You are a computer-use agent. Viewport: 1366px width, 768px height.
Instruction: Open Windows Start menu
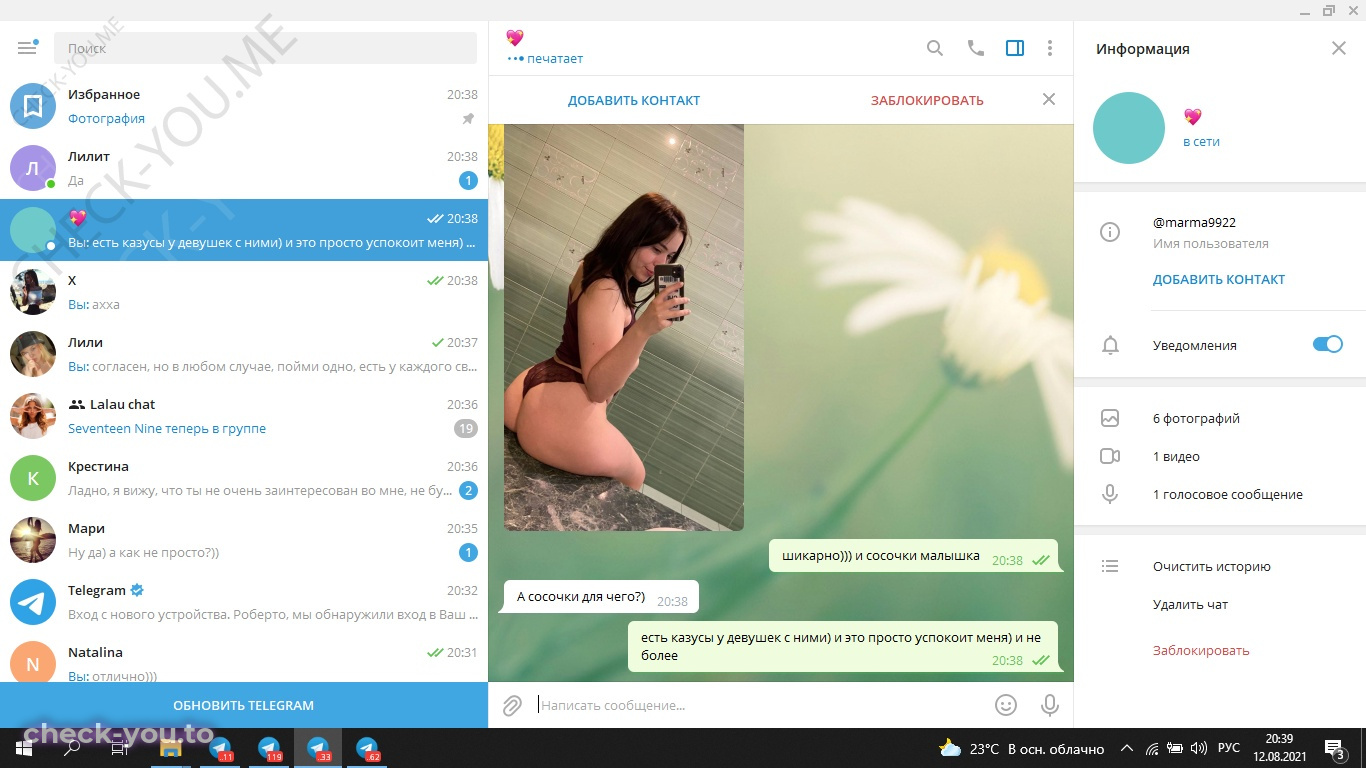[24, 748]
